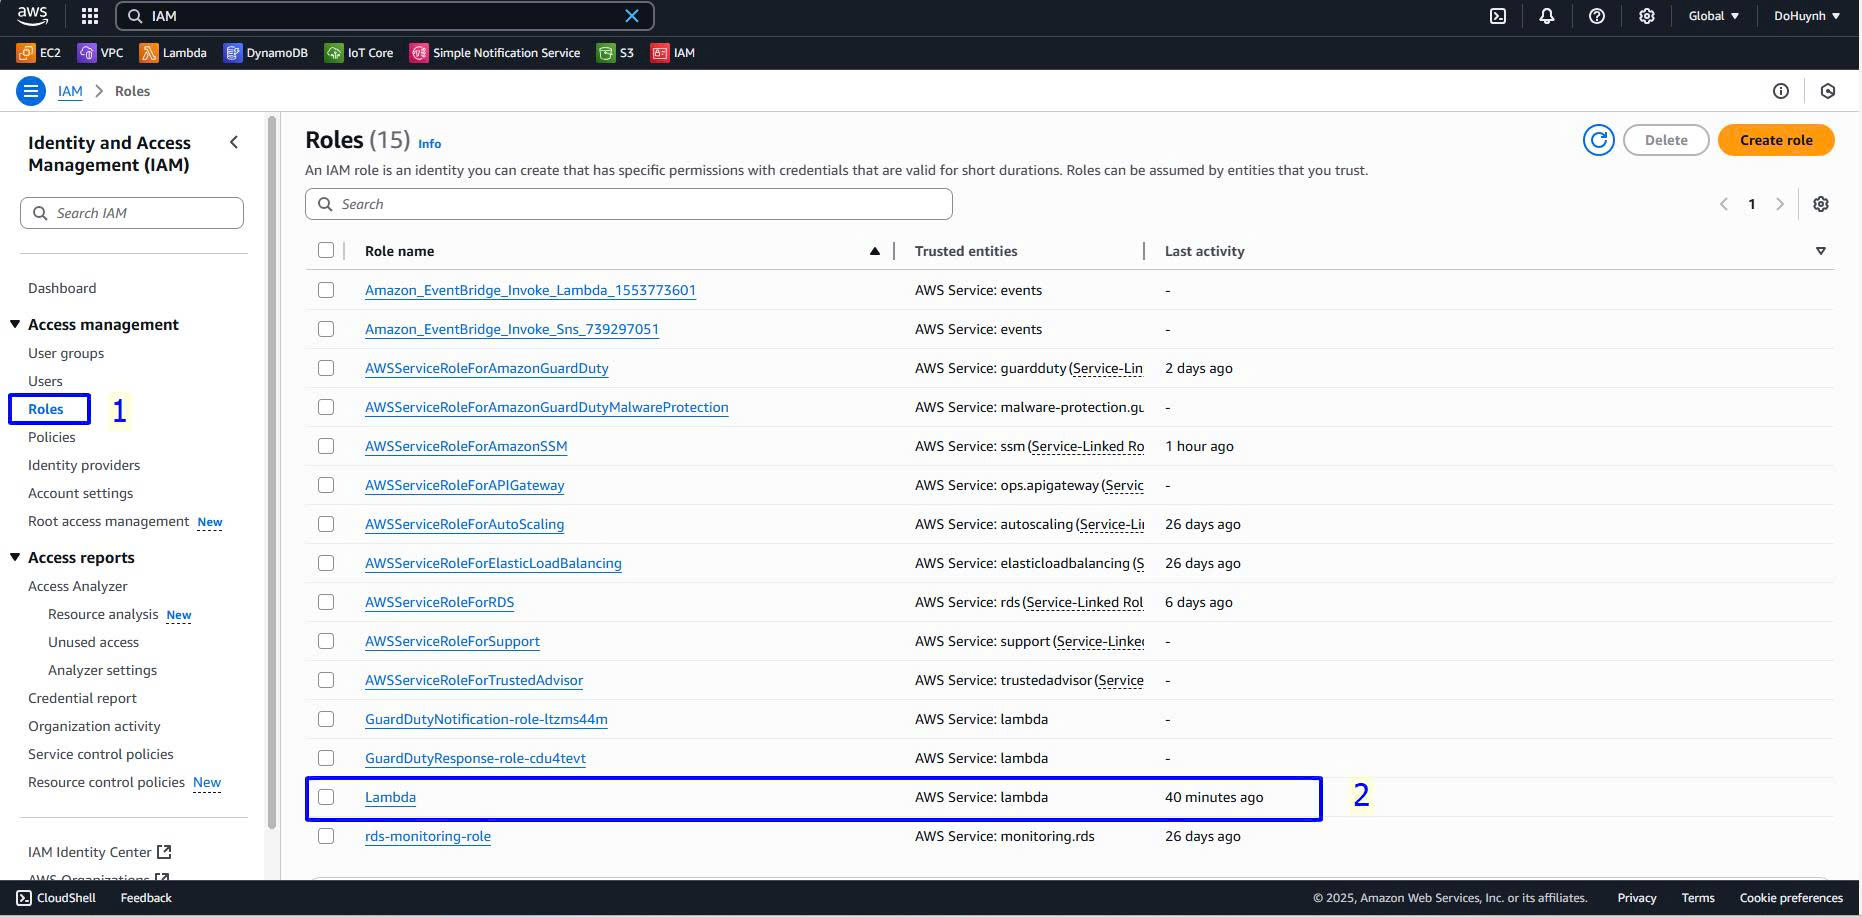1862x917 pixels.
Task: Open the roles table preferences gear
Action: tap(1821, 204)
